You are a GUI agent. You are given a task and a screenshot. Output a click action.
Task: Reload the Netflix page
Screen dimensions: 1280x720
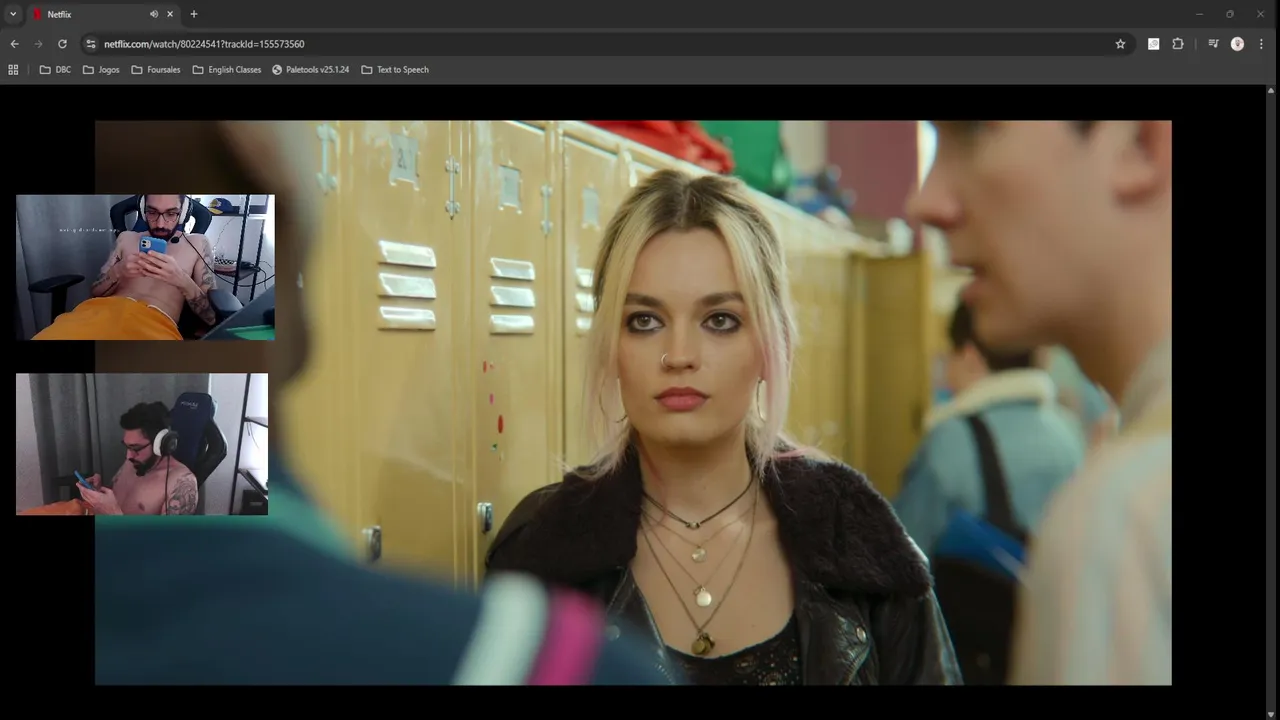tap(62, 44)
